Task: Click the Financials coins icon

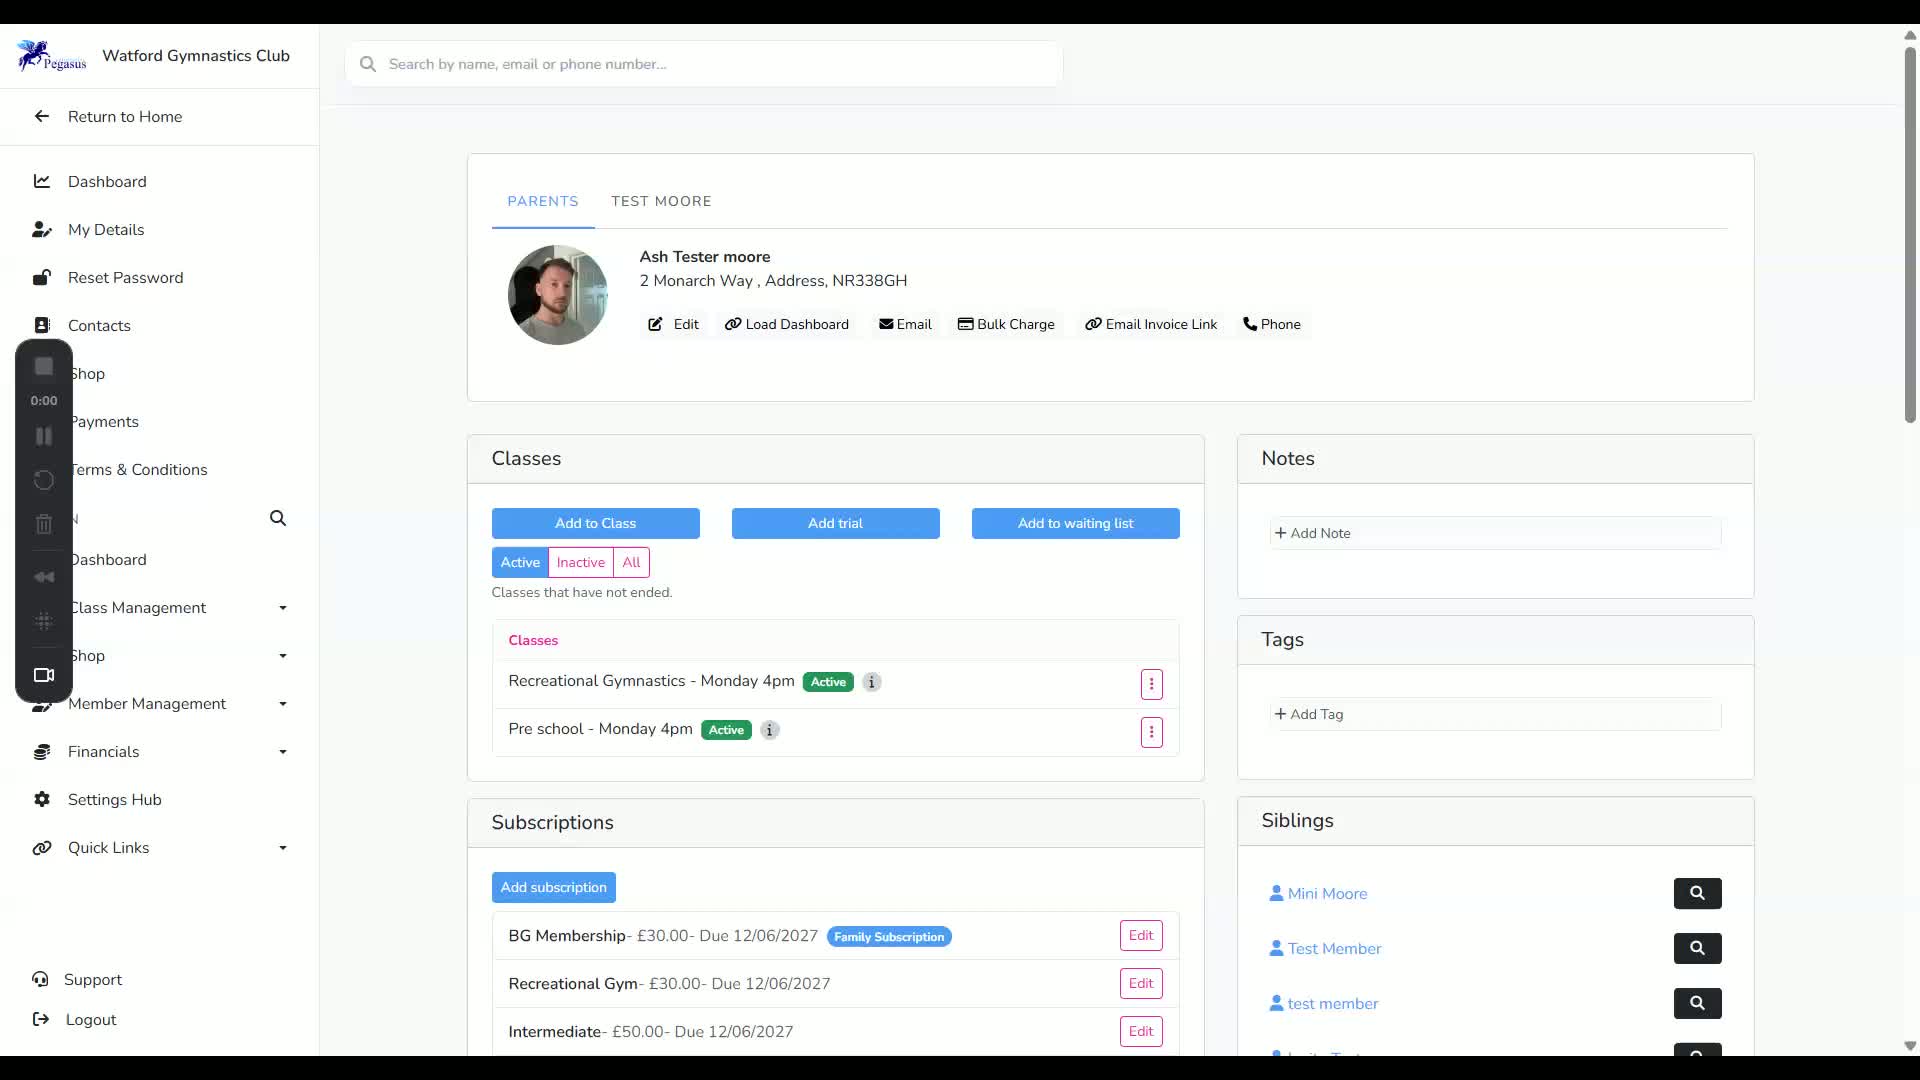Action: click(x=42, y=751)
